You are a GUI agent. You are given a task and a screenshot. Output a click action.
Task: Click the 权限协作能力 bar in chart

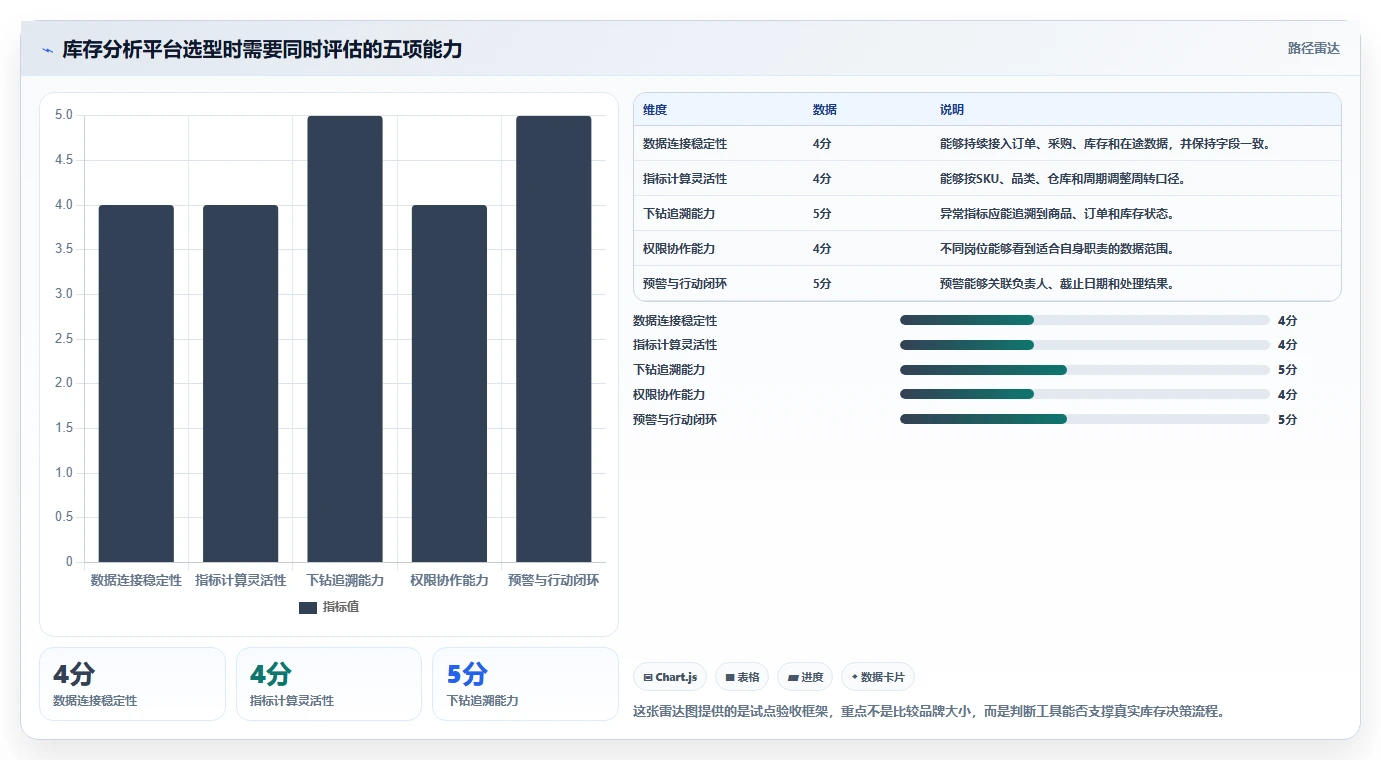[449, 383]
